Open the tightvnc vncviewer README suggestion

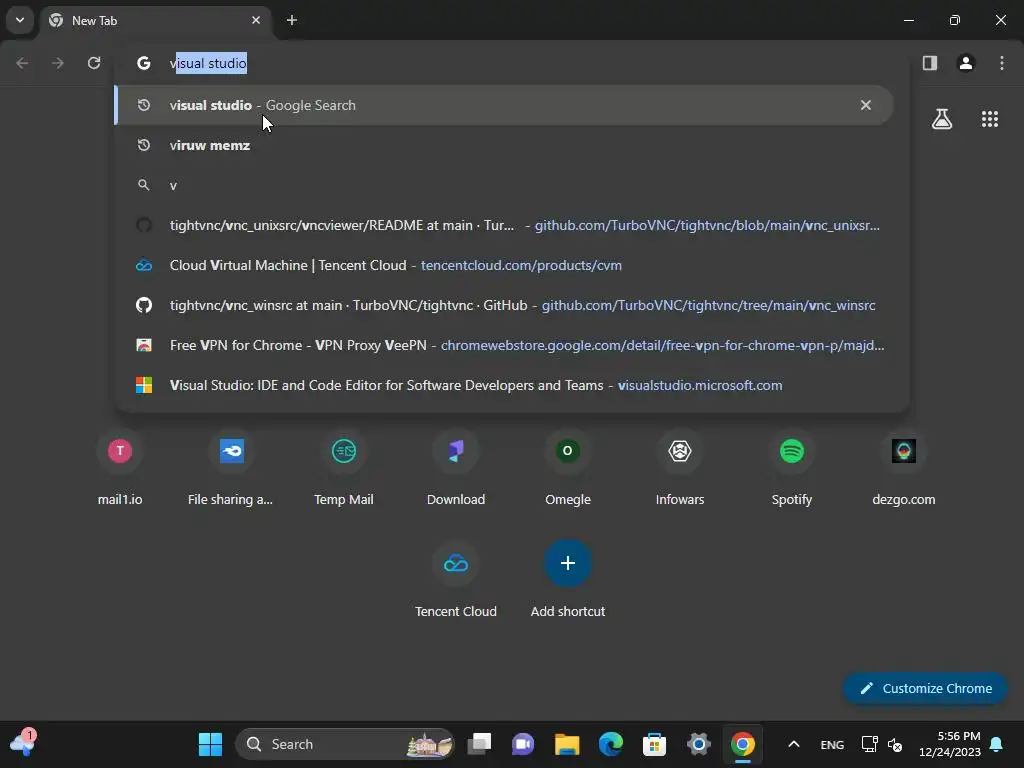[x=504, y=225]
